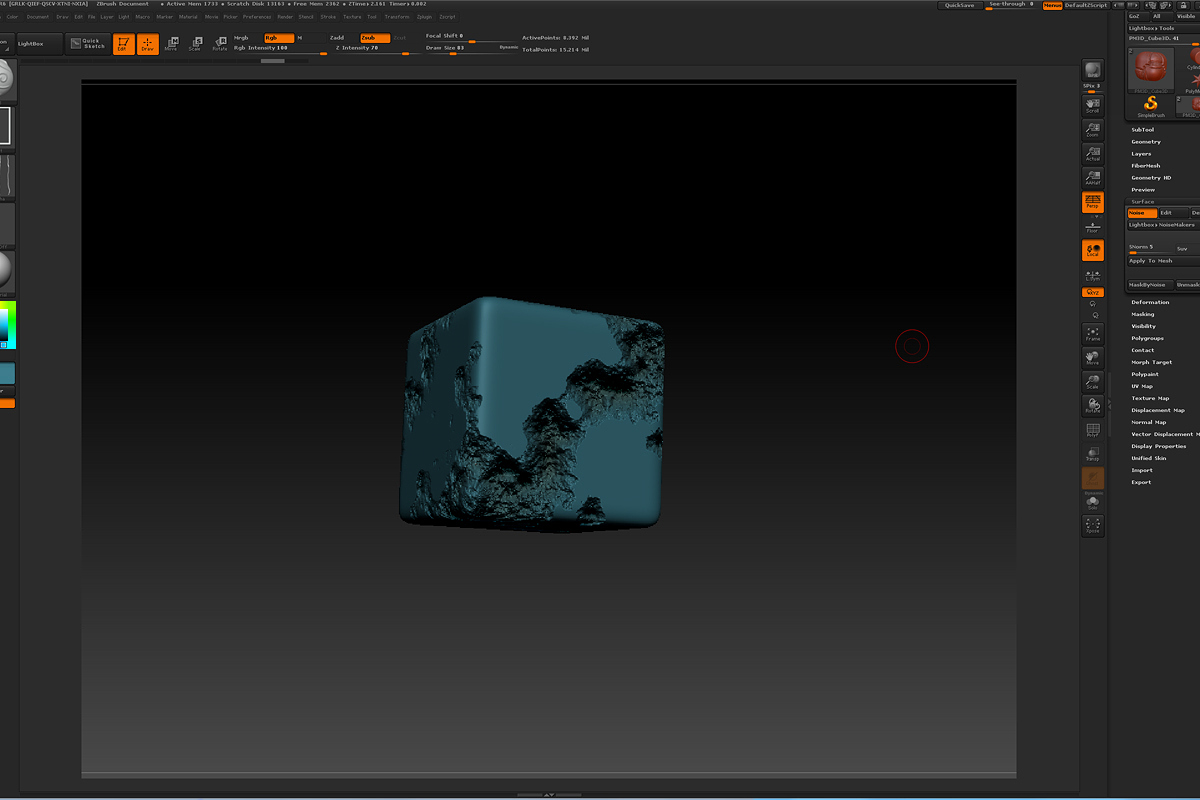Click the Zoom document icon

point(1092,129)
